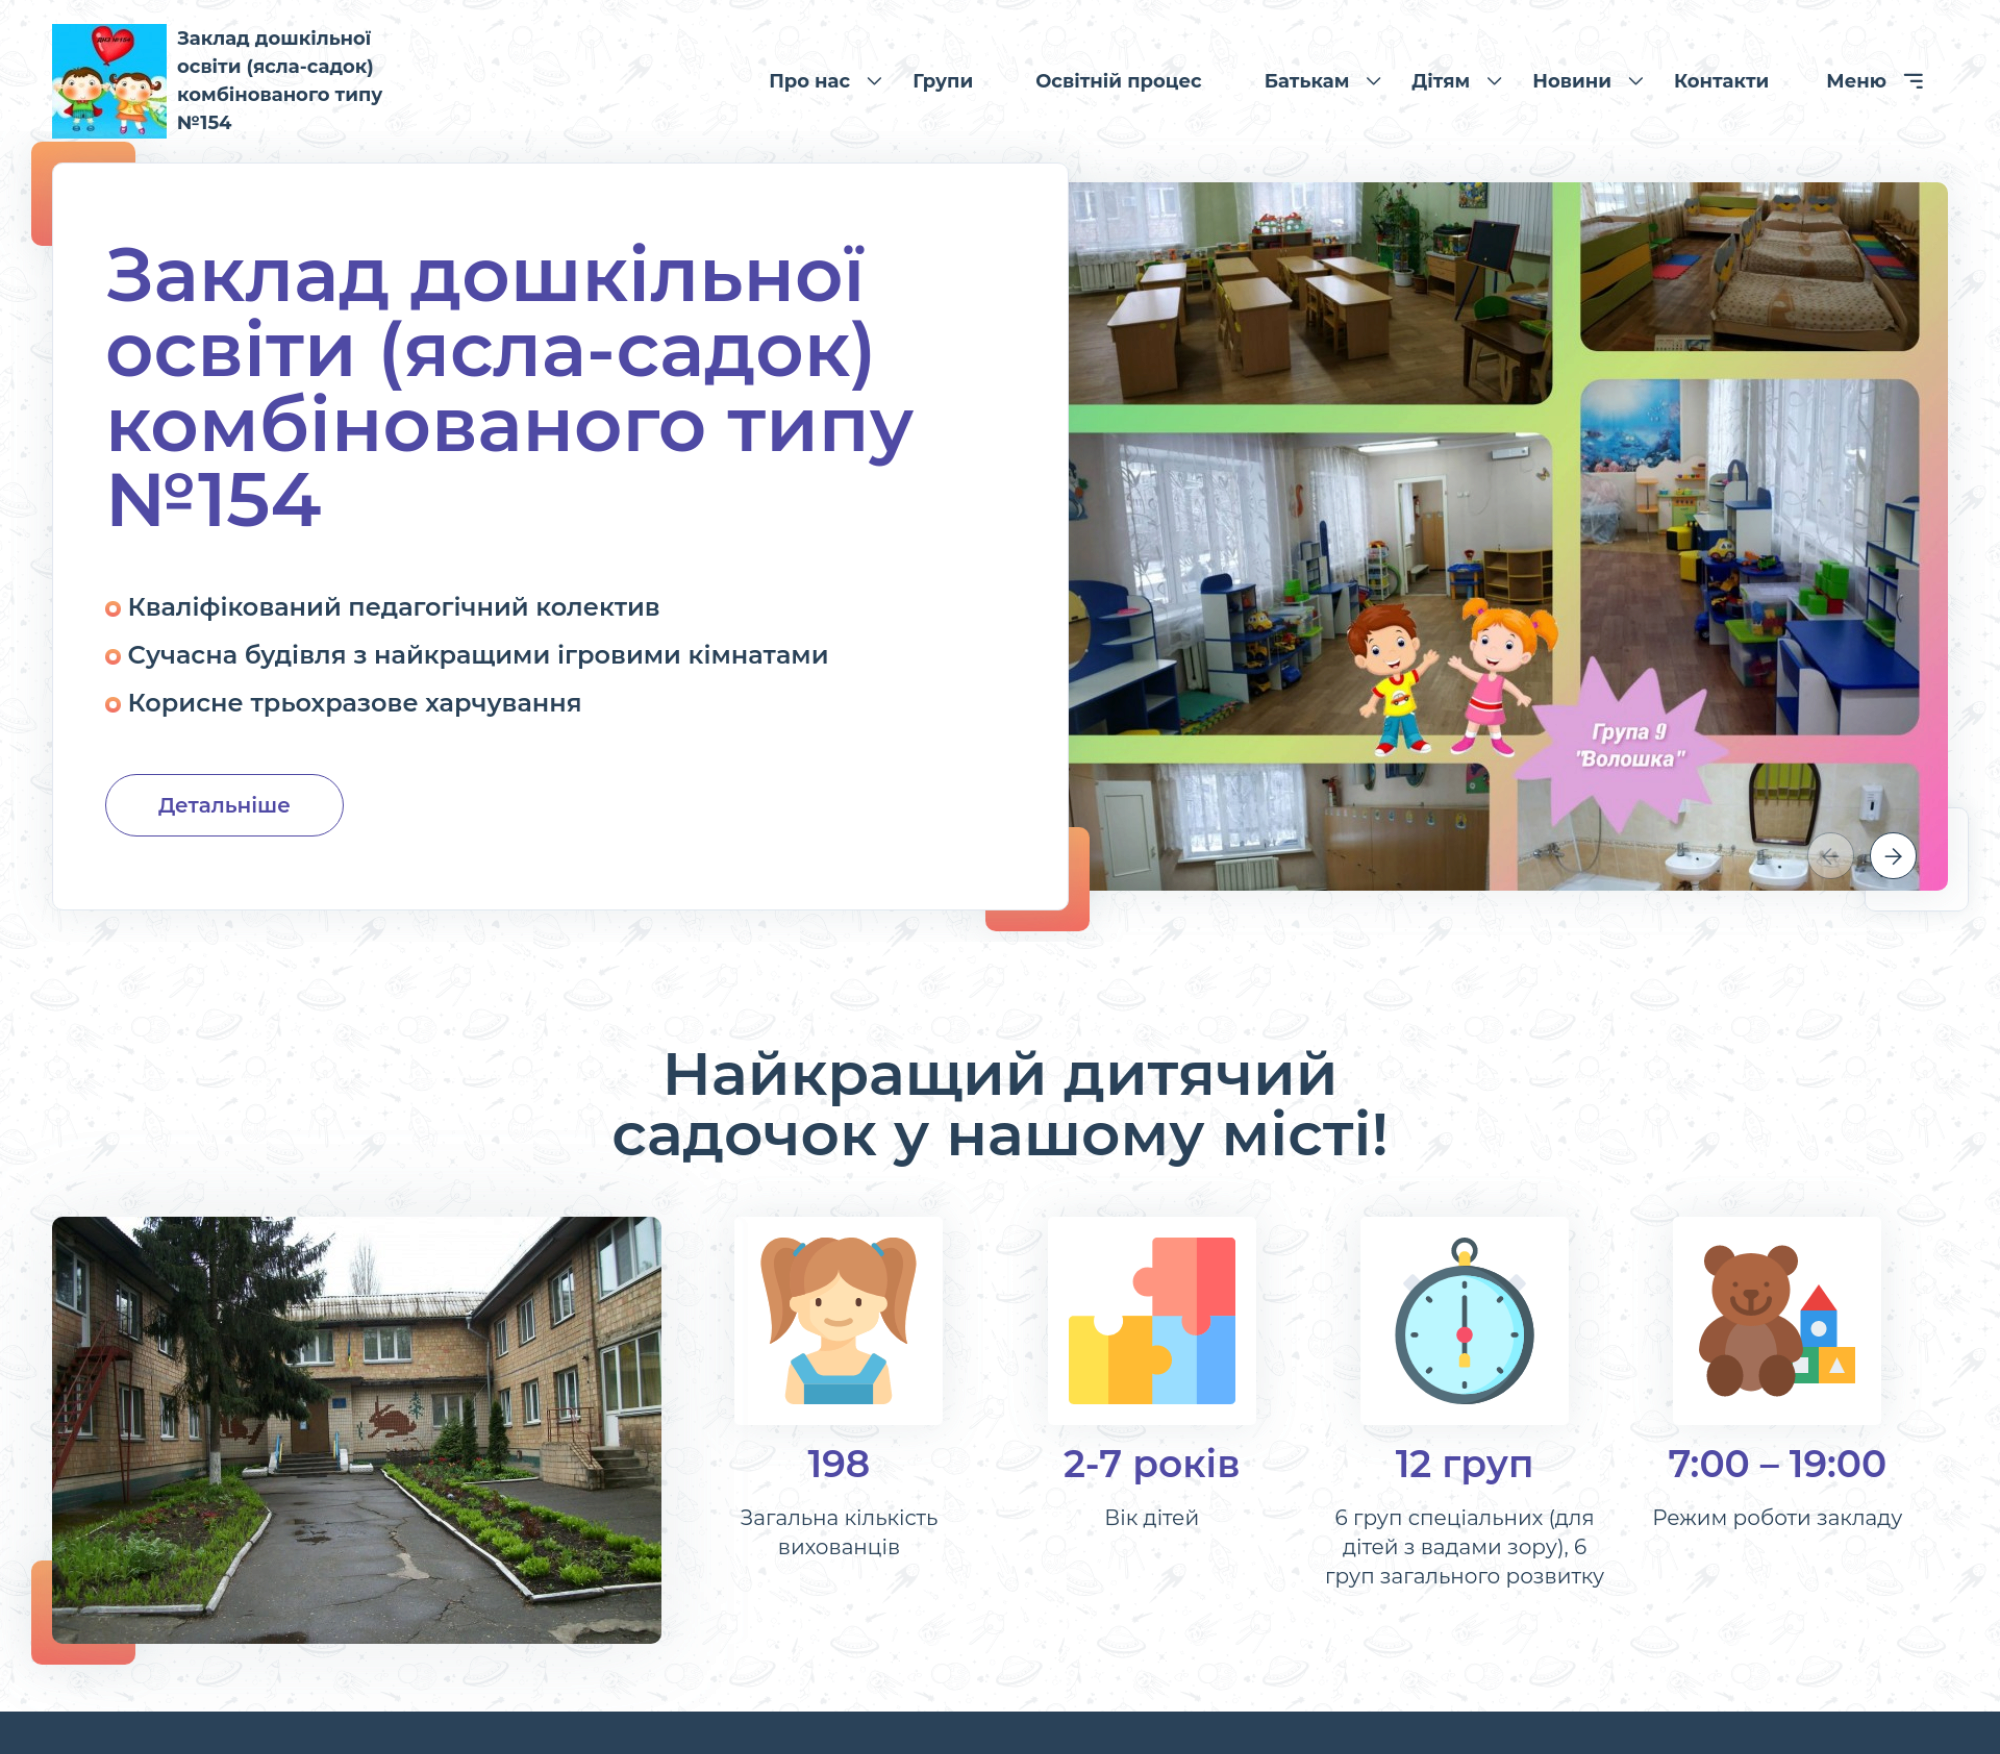
Task: Click the colorful puzzle pieces icon
Action: pyautogui.click(x=1151, y=1320)
